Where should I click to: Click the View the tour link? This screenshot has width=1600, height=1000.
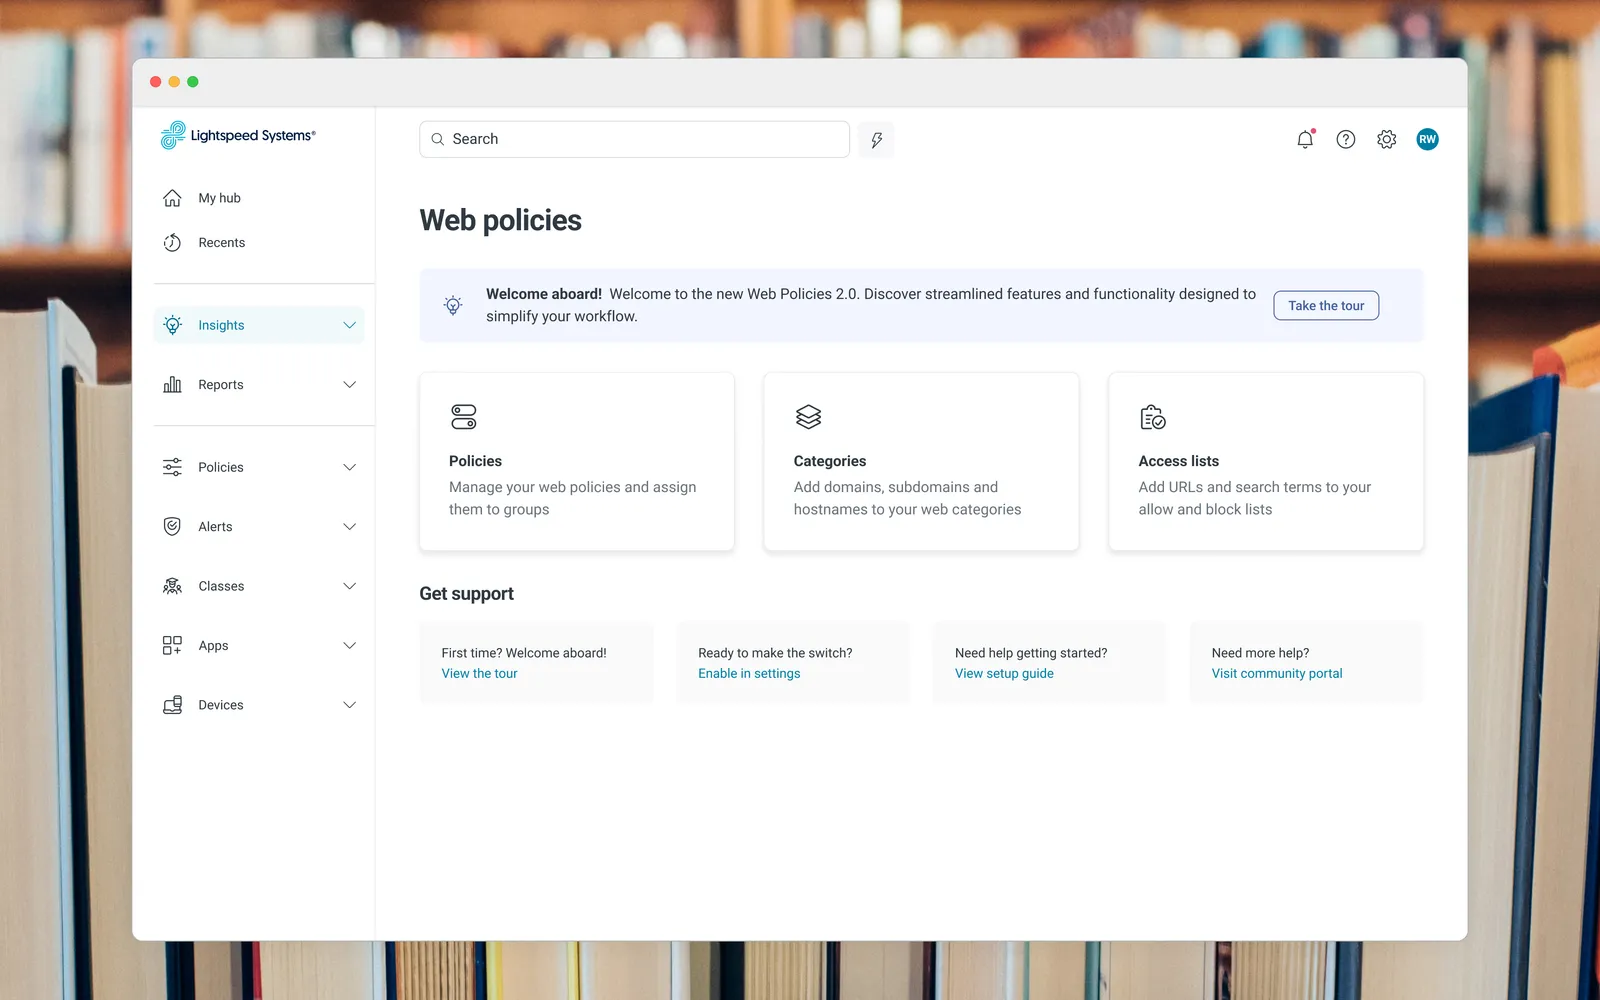(479, 674)
